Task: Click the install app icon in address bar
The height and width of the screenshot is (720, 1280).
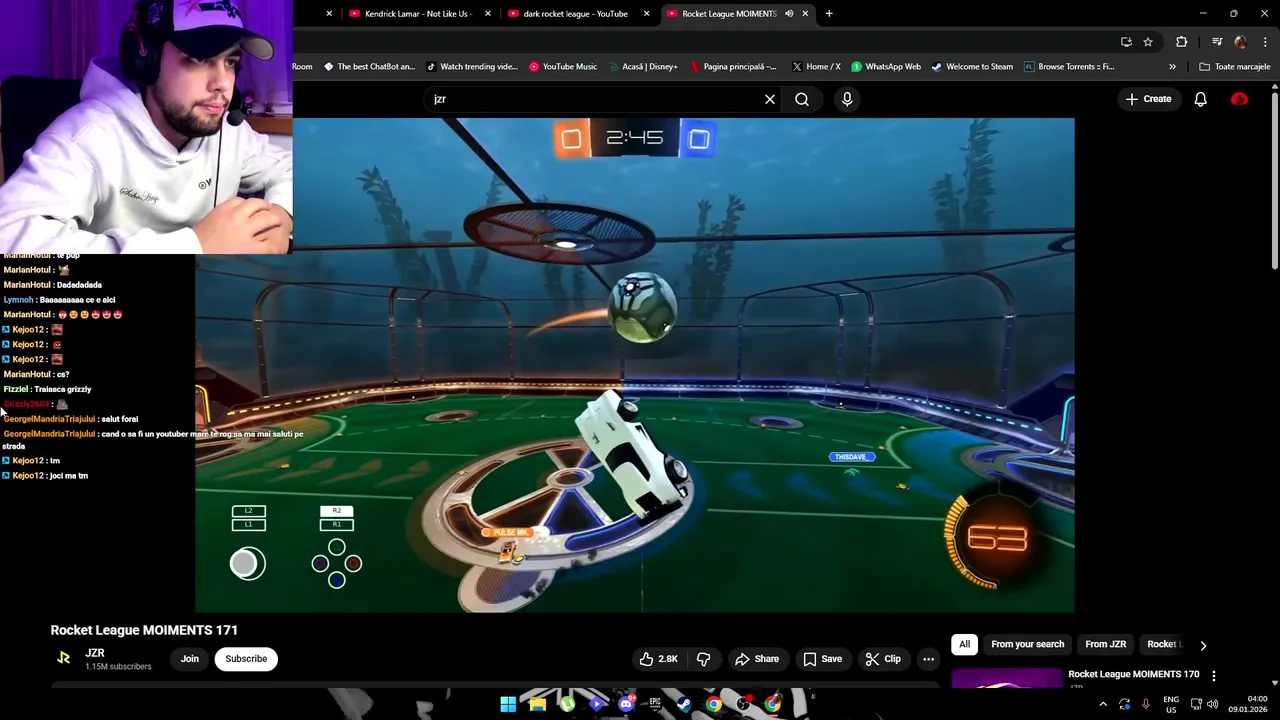Action: coord(1126,42)
